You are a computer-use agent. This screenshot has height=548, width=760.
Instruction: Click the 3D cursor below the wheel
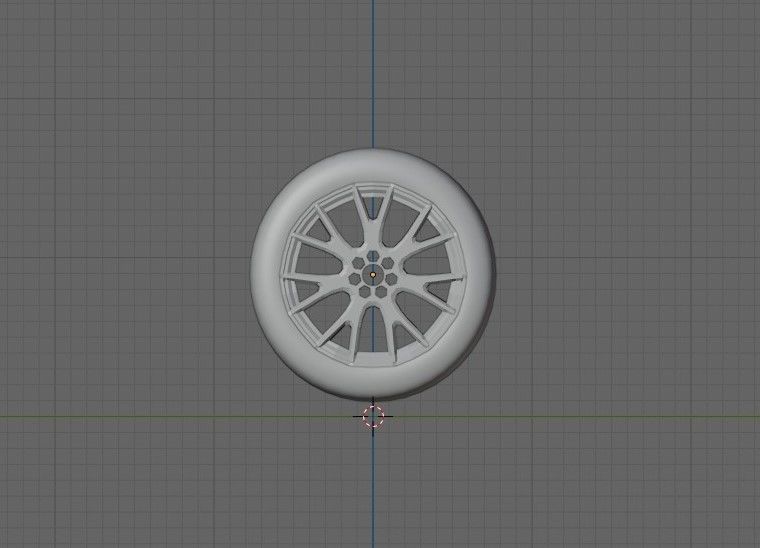[x=373, y=416]
